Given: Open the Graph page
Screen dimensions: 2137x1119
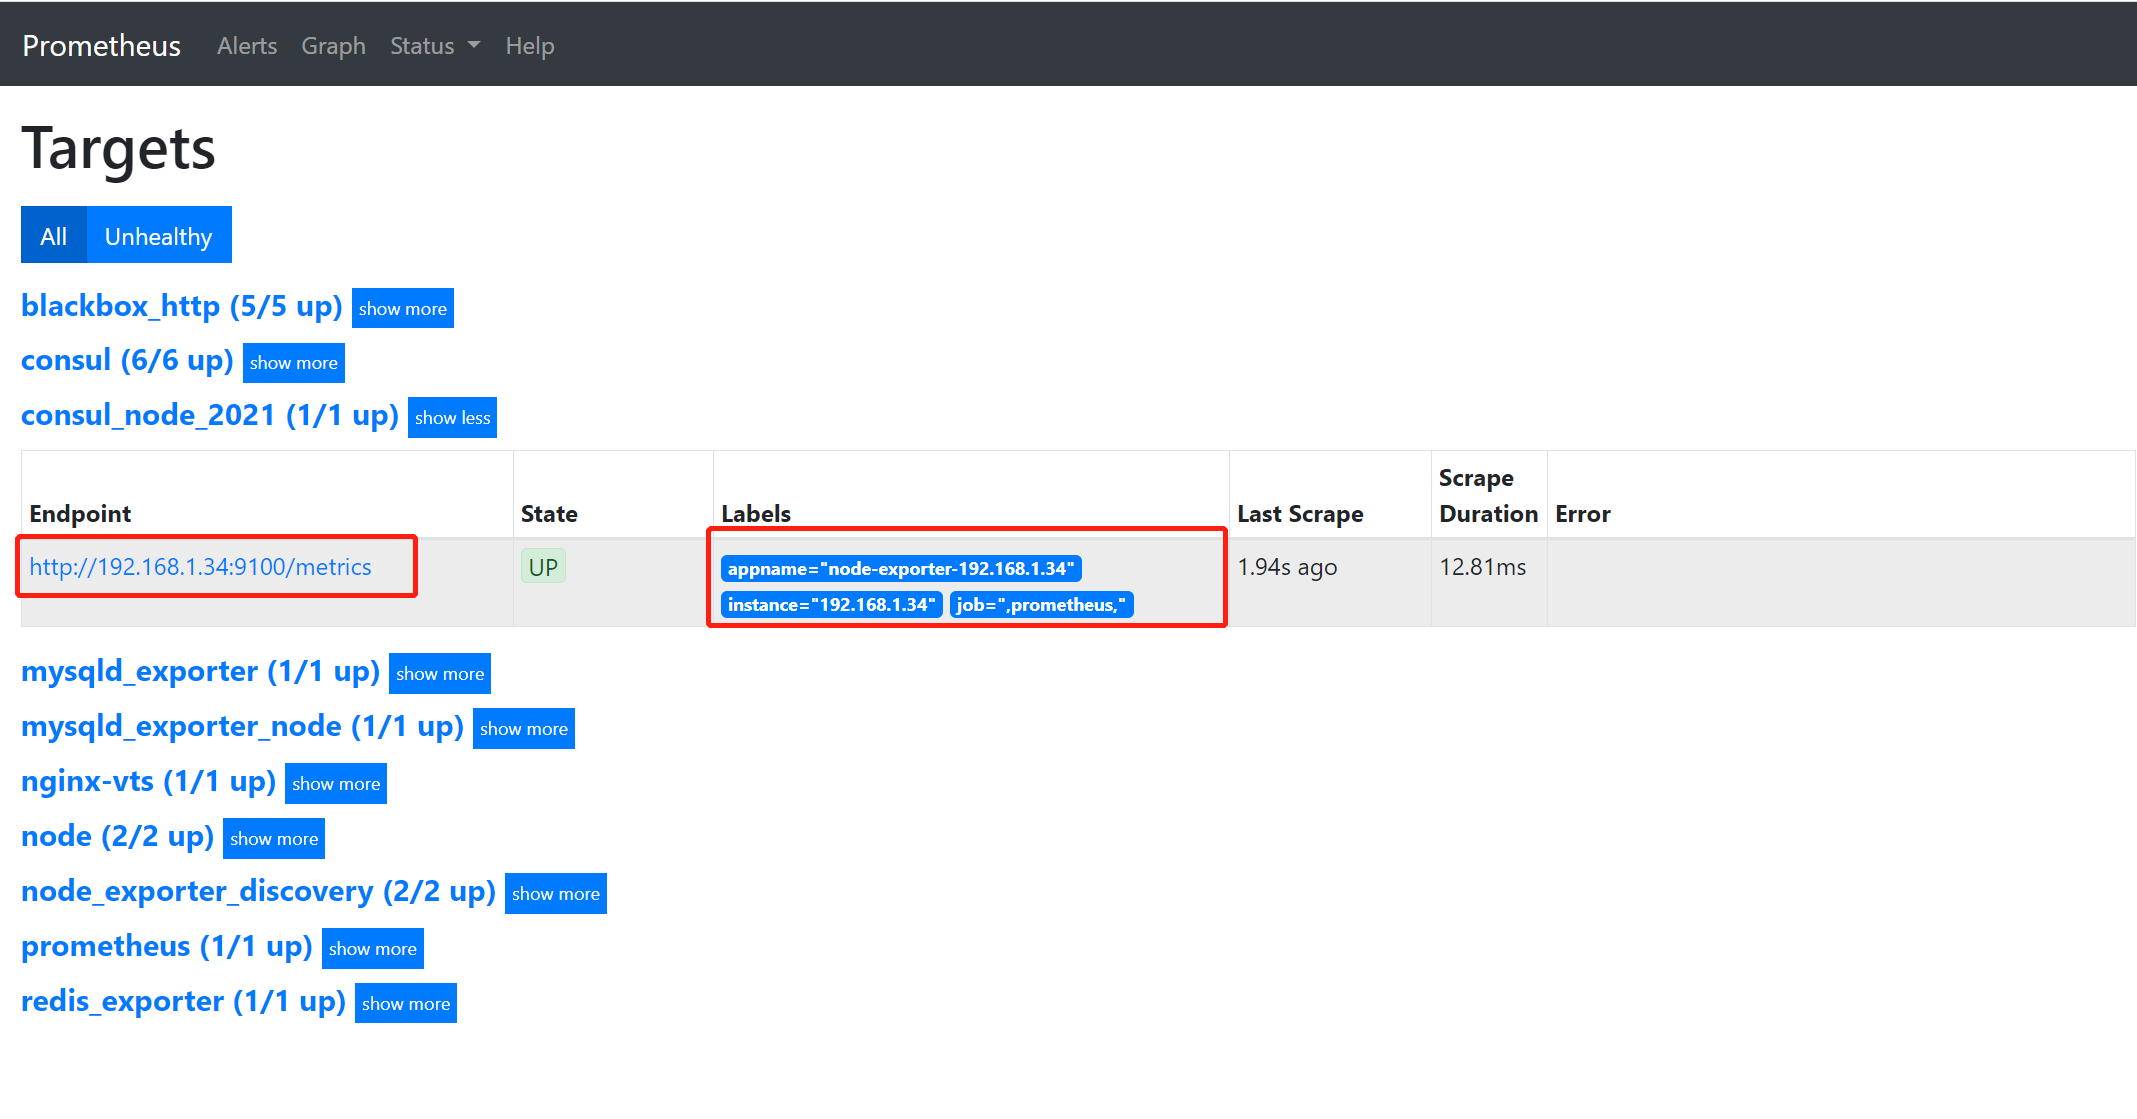Looking at the screenshot, I should (333, 46).
